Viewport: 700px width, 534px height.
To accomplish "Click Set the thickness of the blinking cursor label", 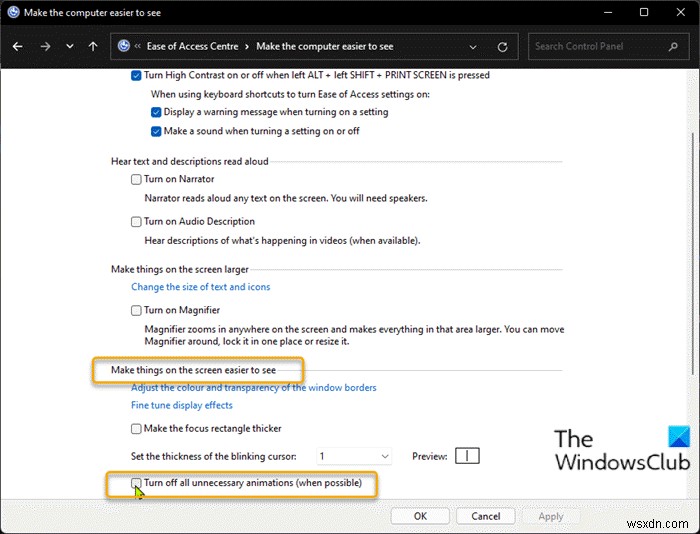I will (213, 456).
